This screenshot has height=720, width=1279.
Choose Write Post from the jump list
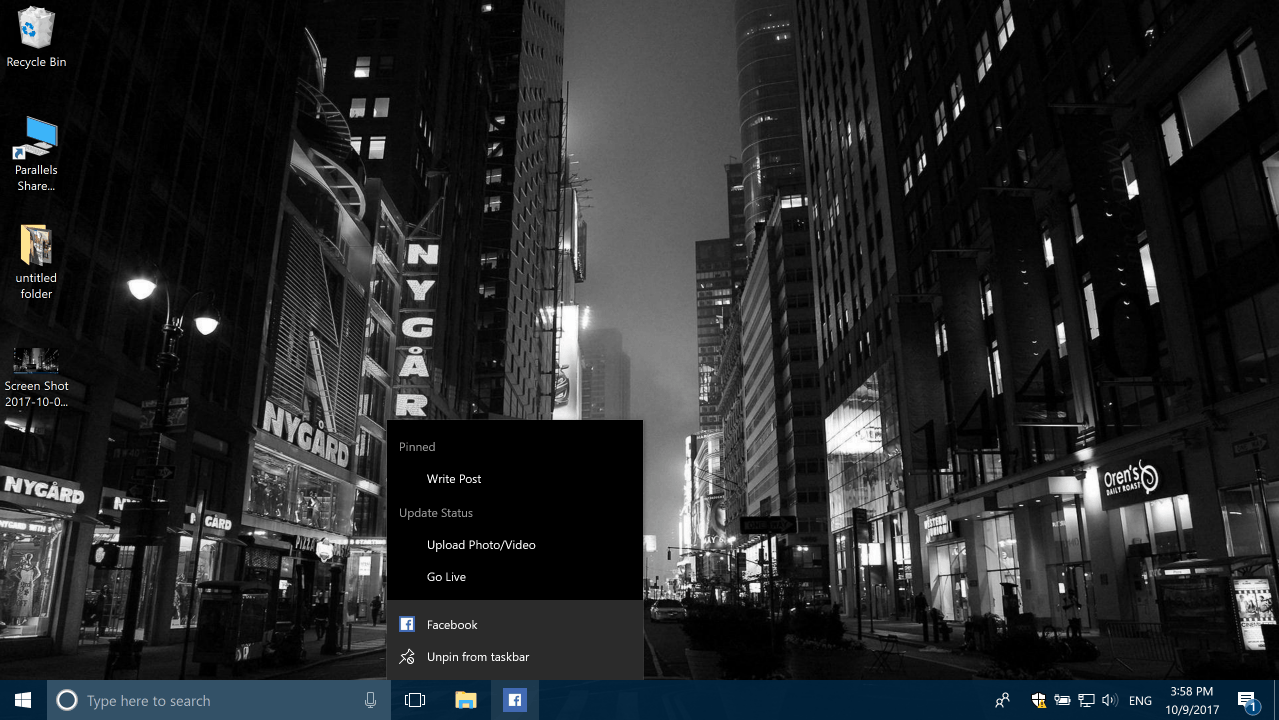tap(514, 479)
